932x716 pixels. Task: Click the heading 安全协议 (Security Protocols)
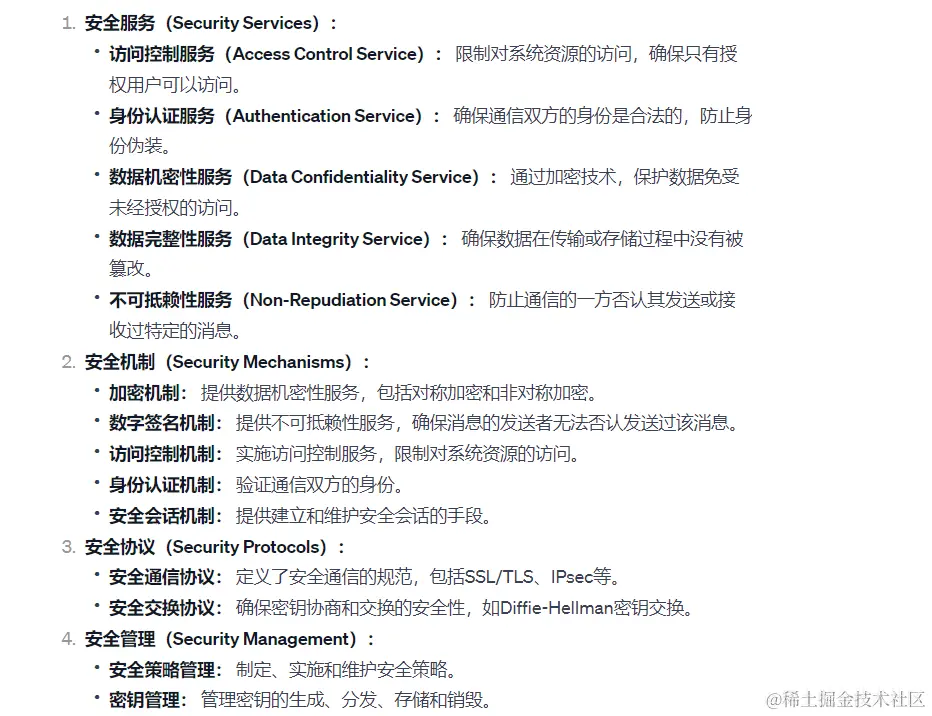(x=206, y=547)
